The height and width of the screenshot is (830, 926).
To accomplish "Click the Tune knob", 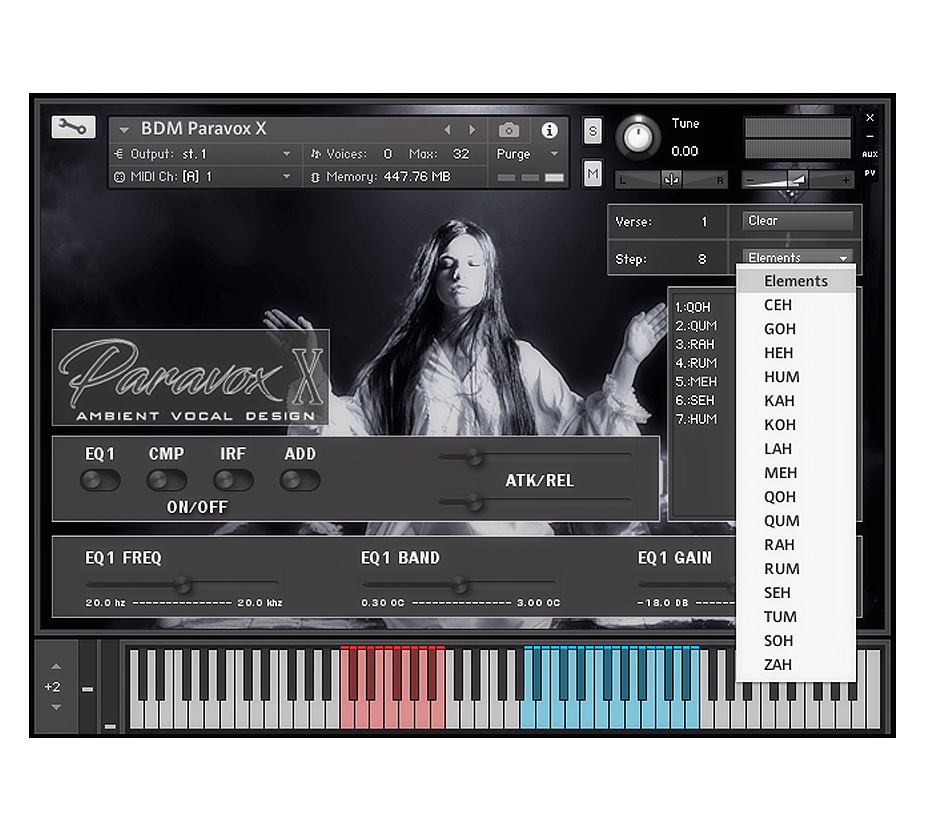I will coord(639,138).
